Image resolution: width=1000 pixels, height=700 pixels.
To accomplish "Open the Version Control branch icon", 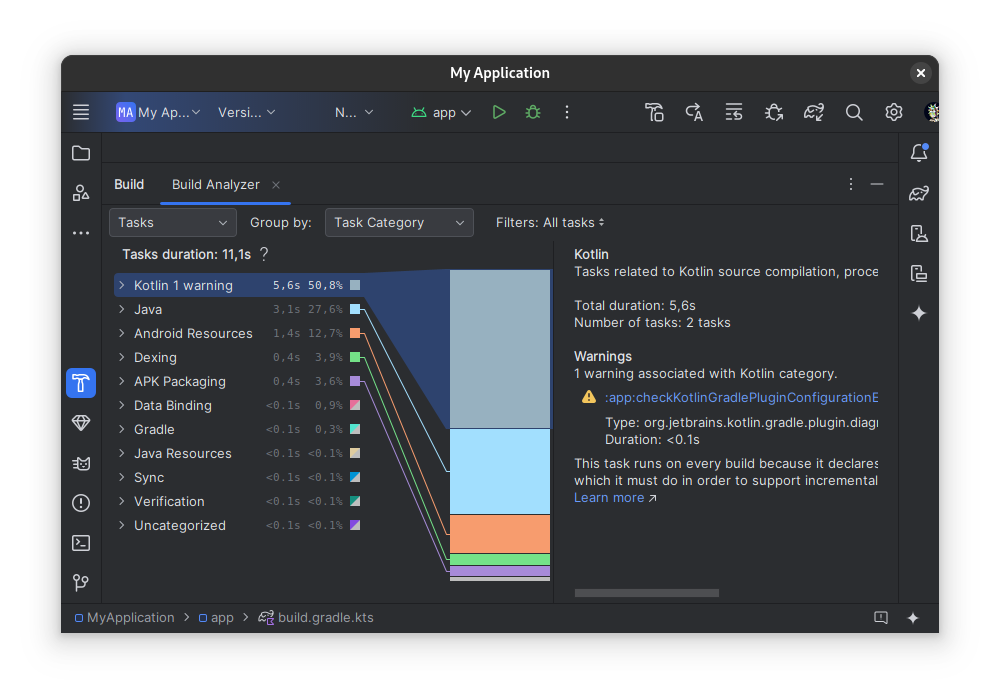I will [81, 583].
